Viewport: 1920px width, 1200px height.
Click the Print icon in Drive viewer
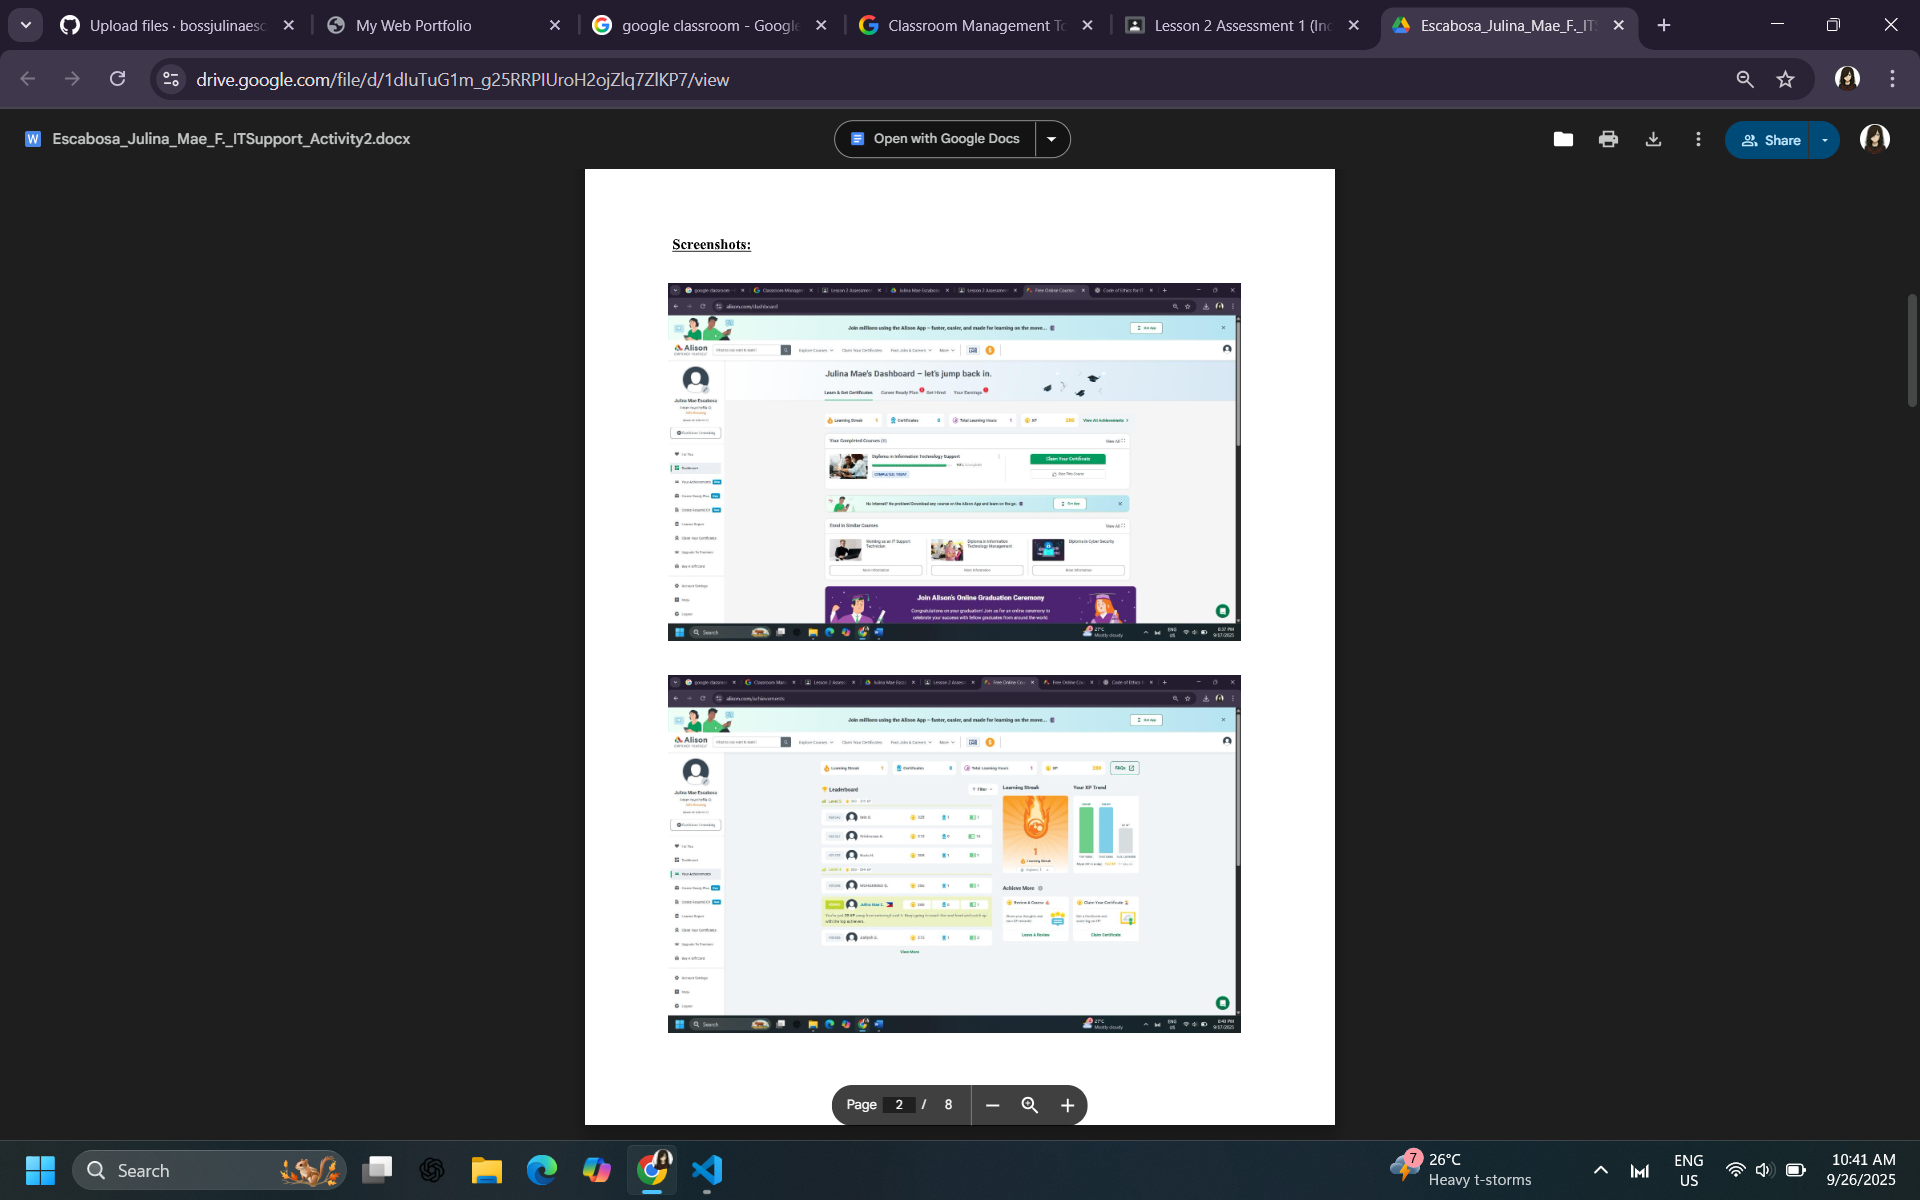pos(1608,140)
